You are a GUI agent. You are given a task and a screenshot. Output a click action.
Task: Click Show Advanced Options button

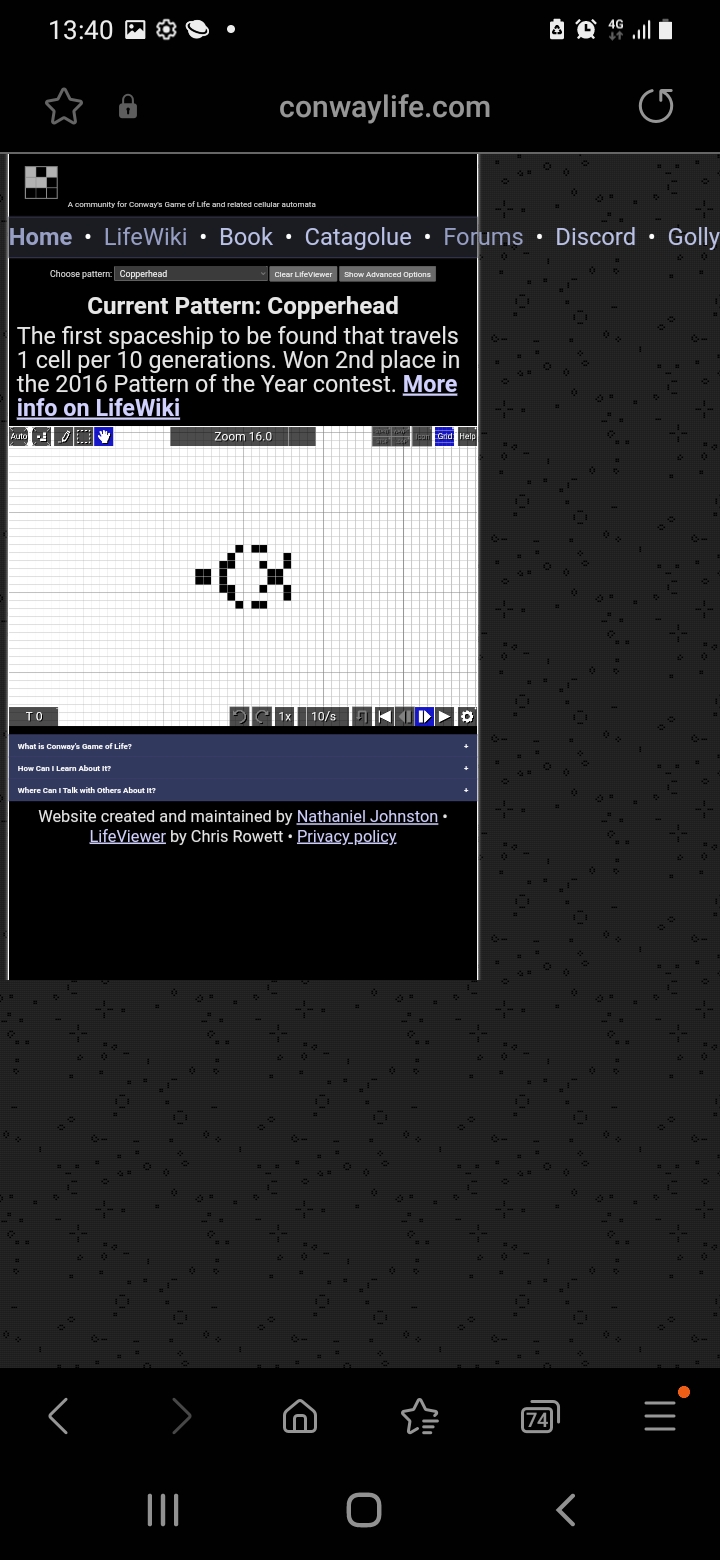[x=388, y=274]
